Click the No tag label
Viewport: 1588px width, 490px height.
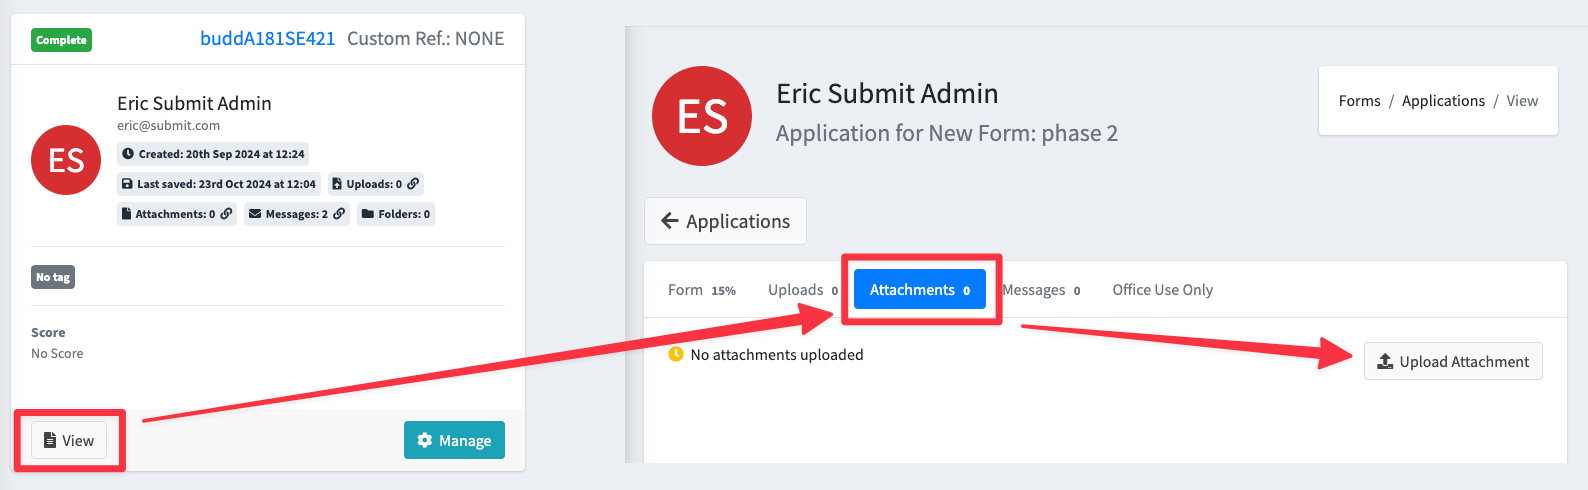tap(53, 277)
